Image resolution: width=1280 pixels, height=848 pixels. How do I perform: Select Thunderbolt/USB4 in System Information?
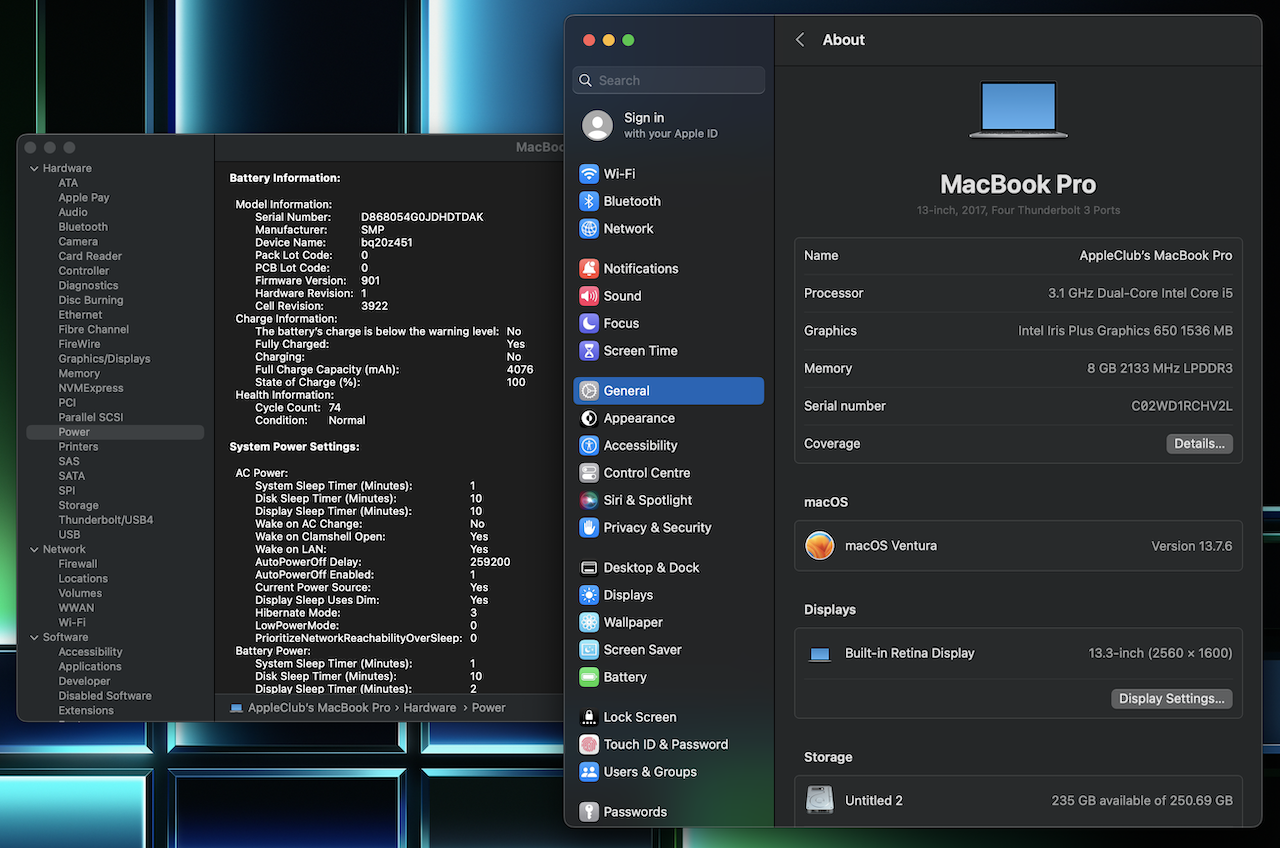(106, 520)
